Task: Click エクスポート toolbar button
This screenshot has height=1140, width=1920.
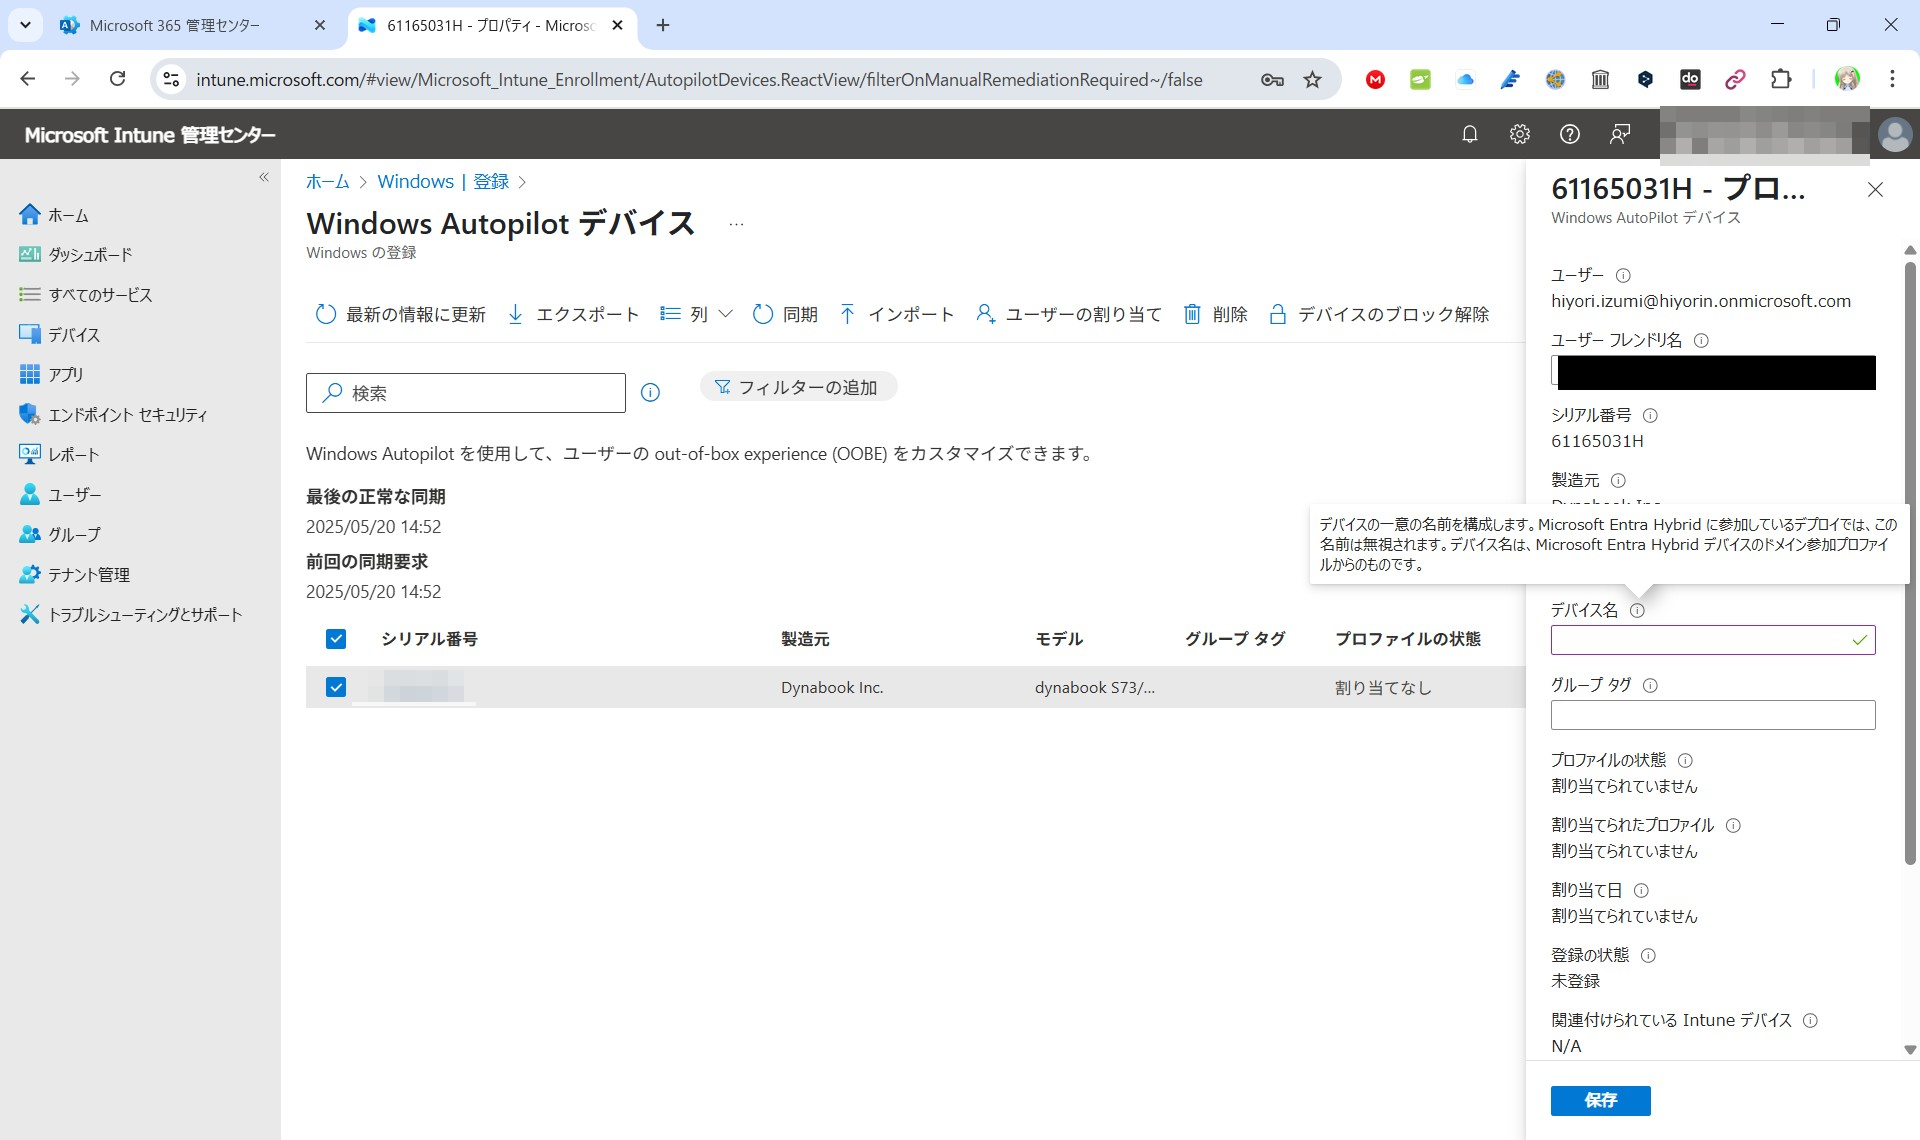Action: pyautogui.click(x=573, y=314)
